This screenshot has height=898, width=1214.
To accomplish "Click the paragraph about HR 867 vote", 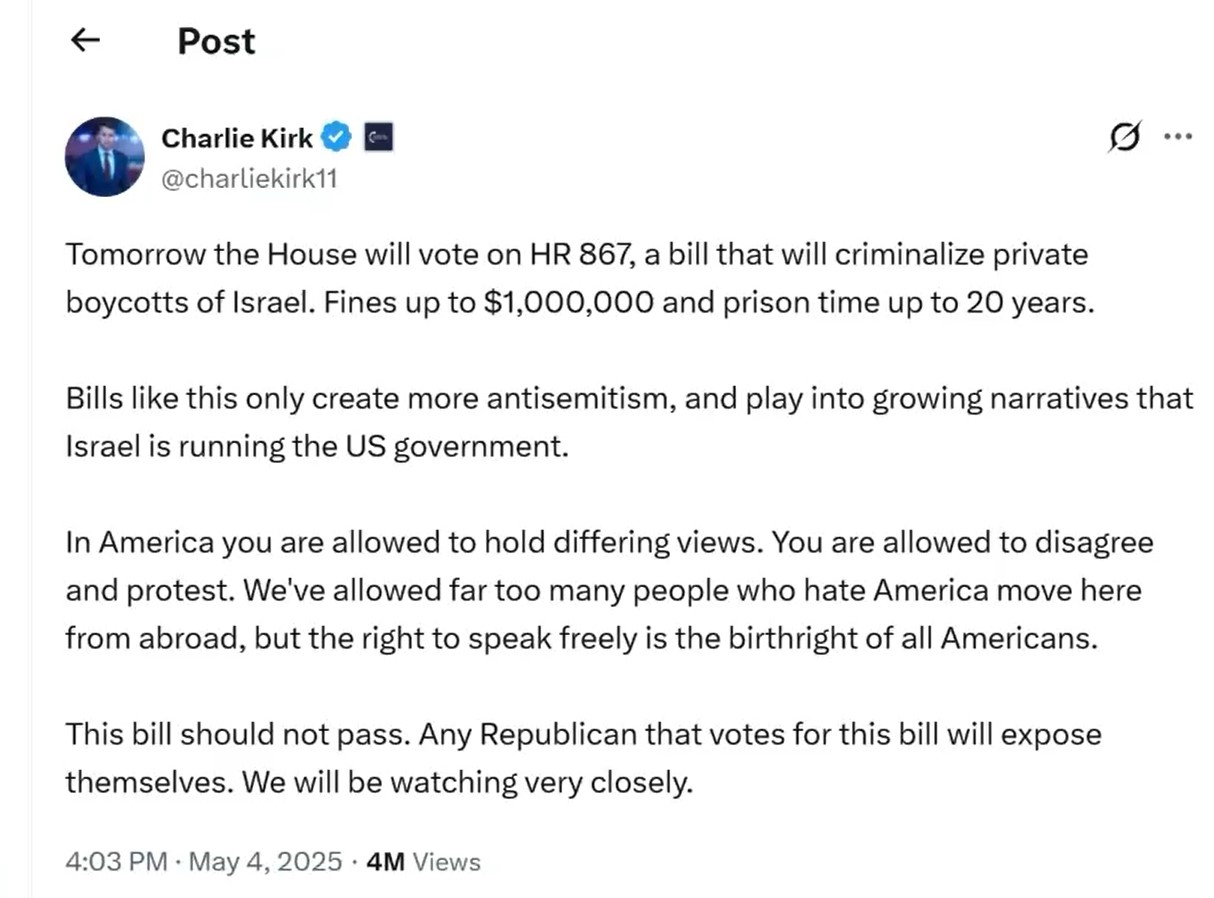I will pos(580,278).
